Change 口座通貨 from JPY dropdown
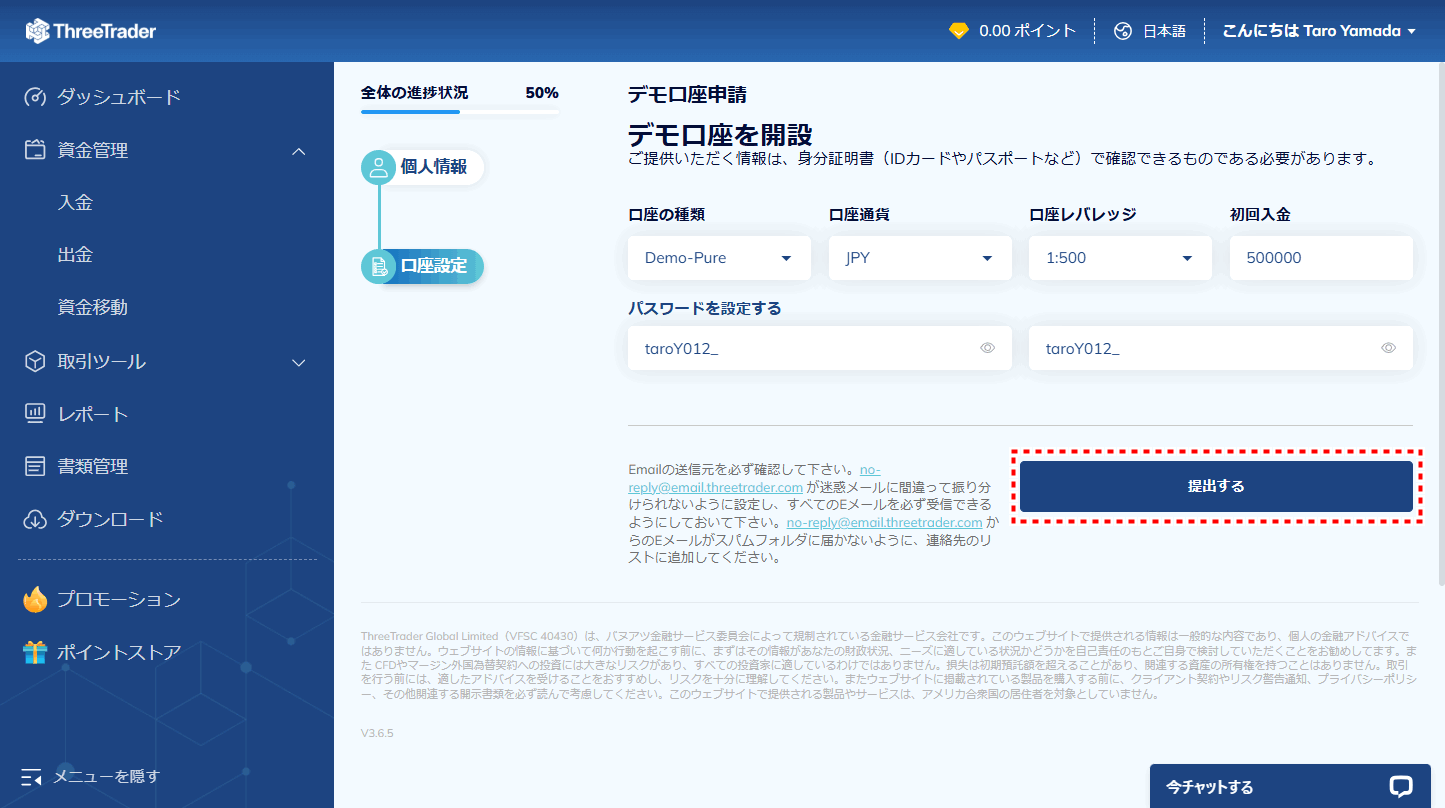The width and height of the screenshot is (1445, 808). (x=919, y=257)
